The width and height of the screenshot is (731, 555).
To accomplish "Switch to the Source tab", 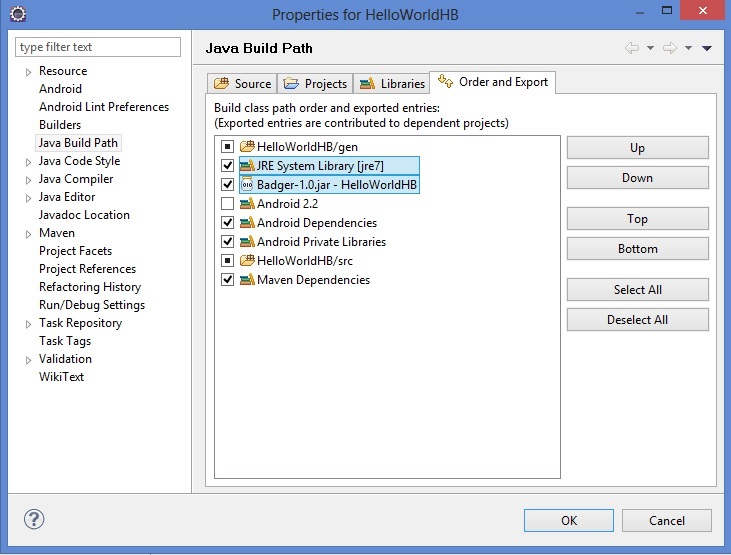I will point(242,84).
